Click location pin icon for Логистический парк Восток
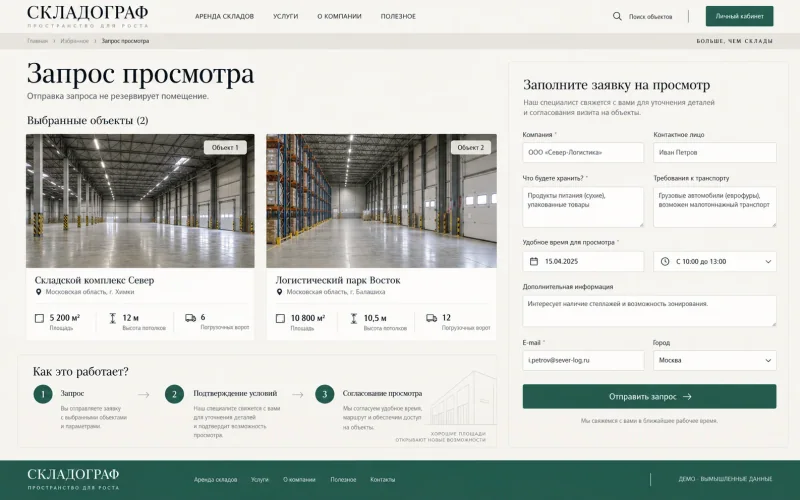Screen dimensions: 800x500 pyautogui.click(x=279, y=292)
